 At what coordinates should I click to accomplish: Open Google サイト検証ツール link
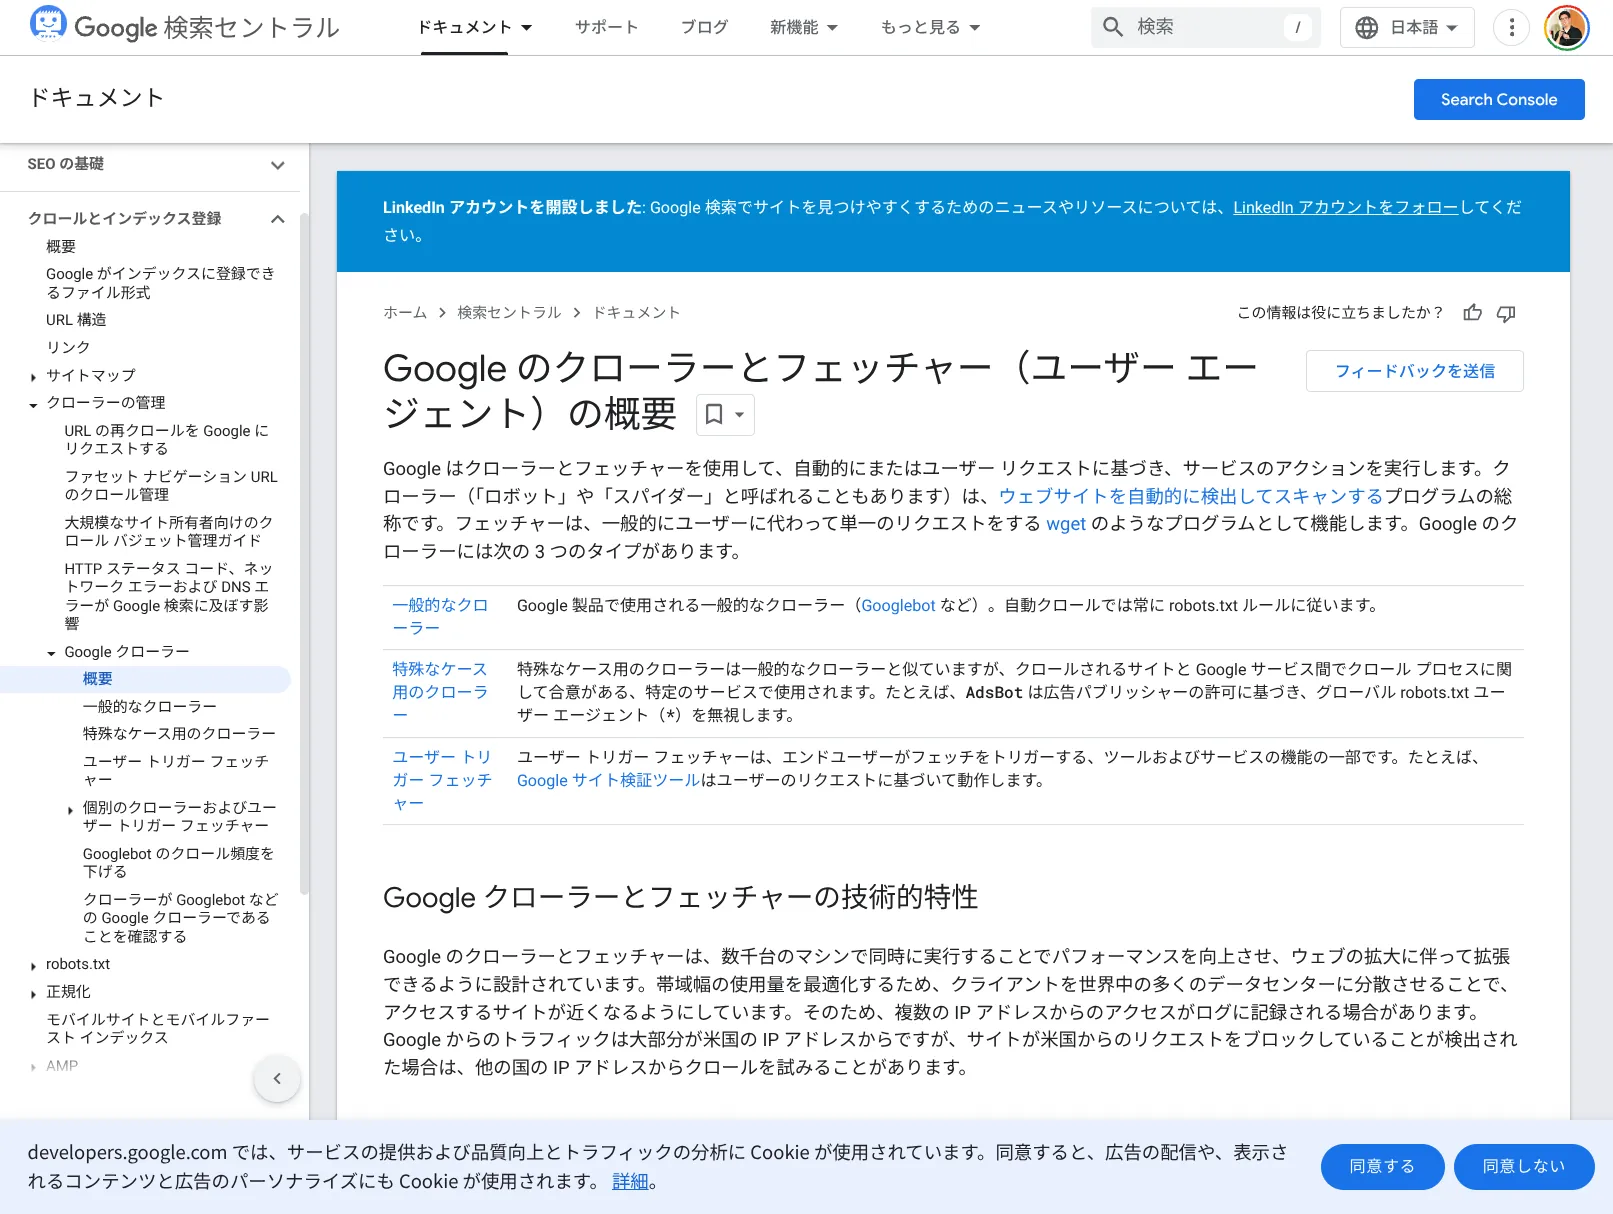click(608, 781)
